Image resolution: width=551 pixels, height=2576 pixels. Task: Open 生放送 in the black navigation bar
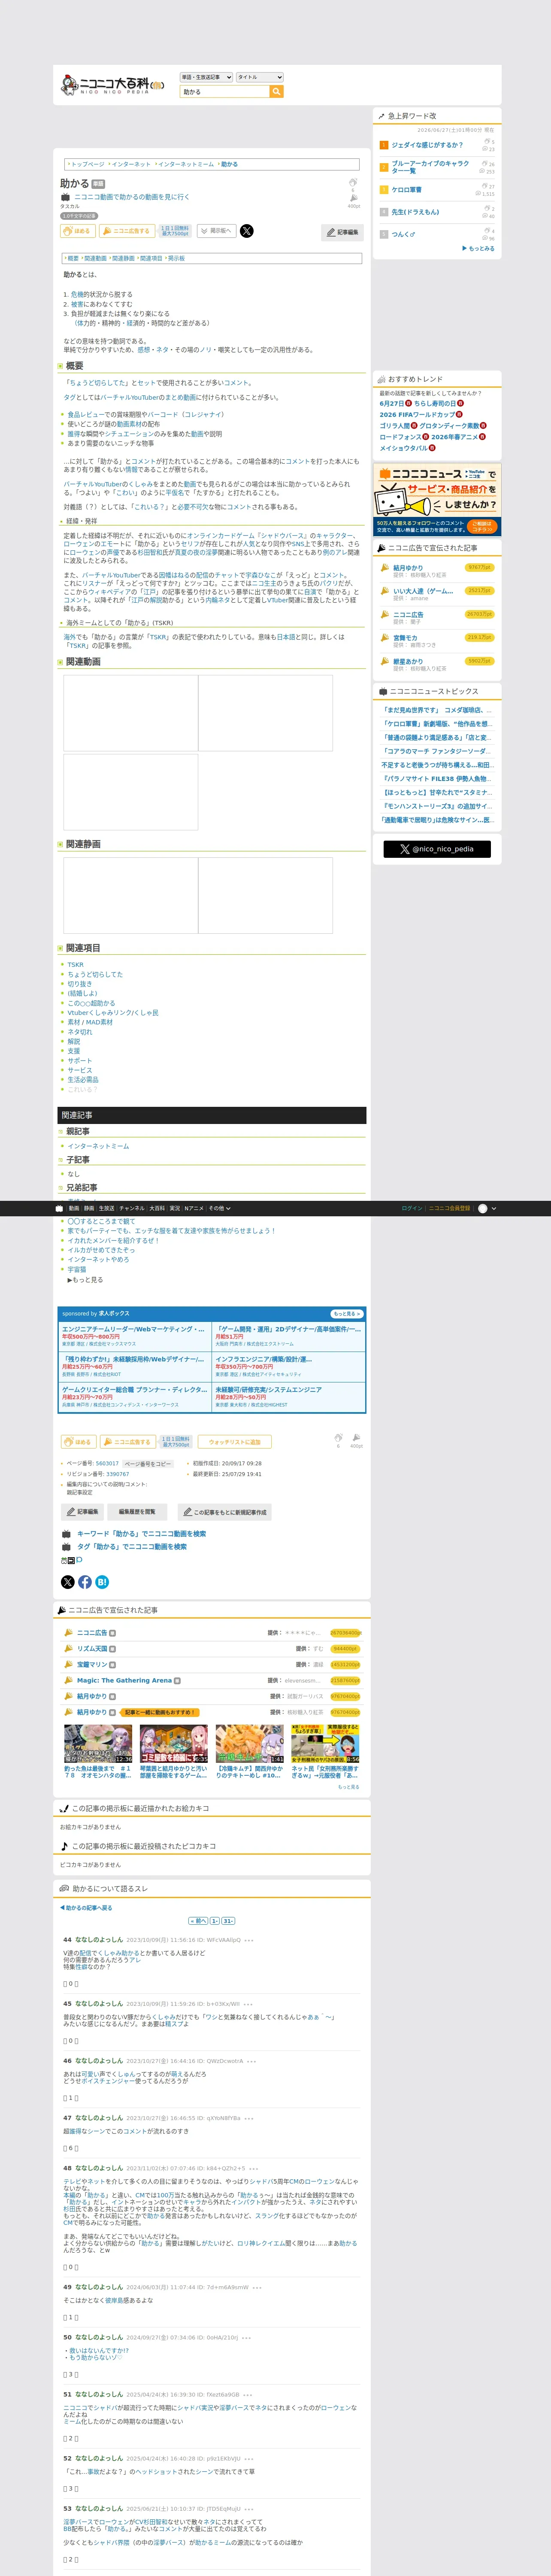[107, 1208]
